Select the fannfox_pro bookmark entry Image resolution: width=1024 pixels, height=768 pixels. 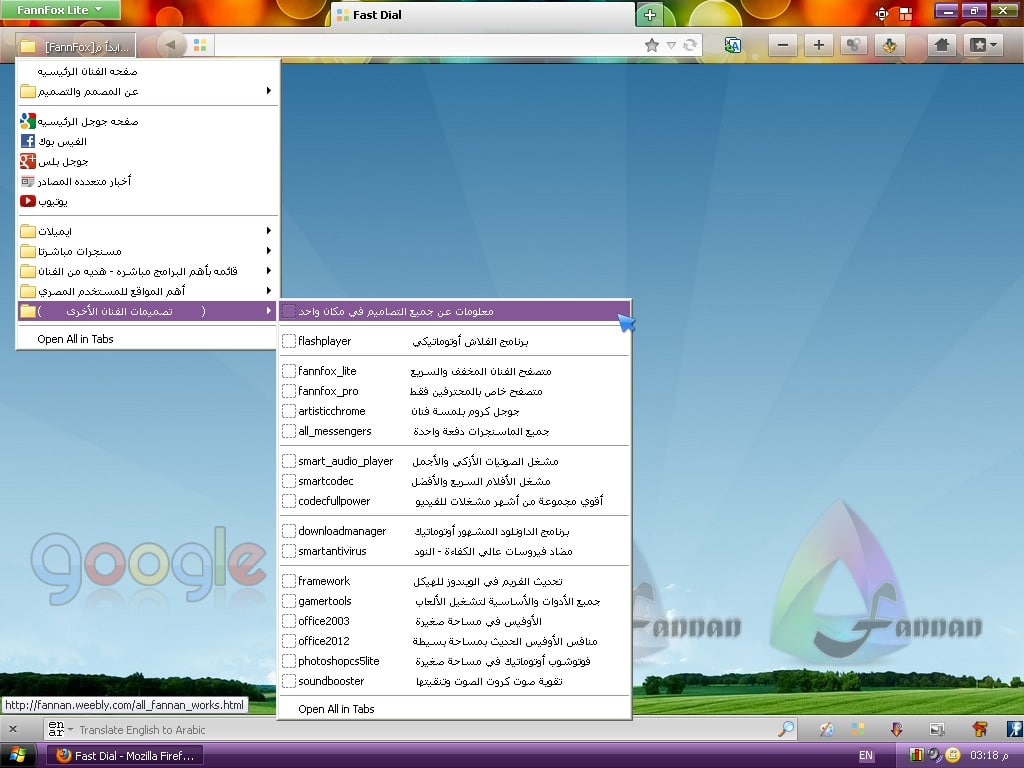[455, 391]
